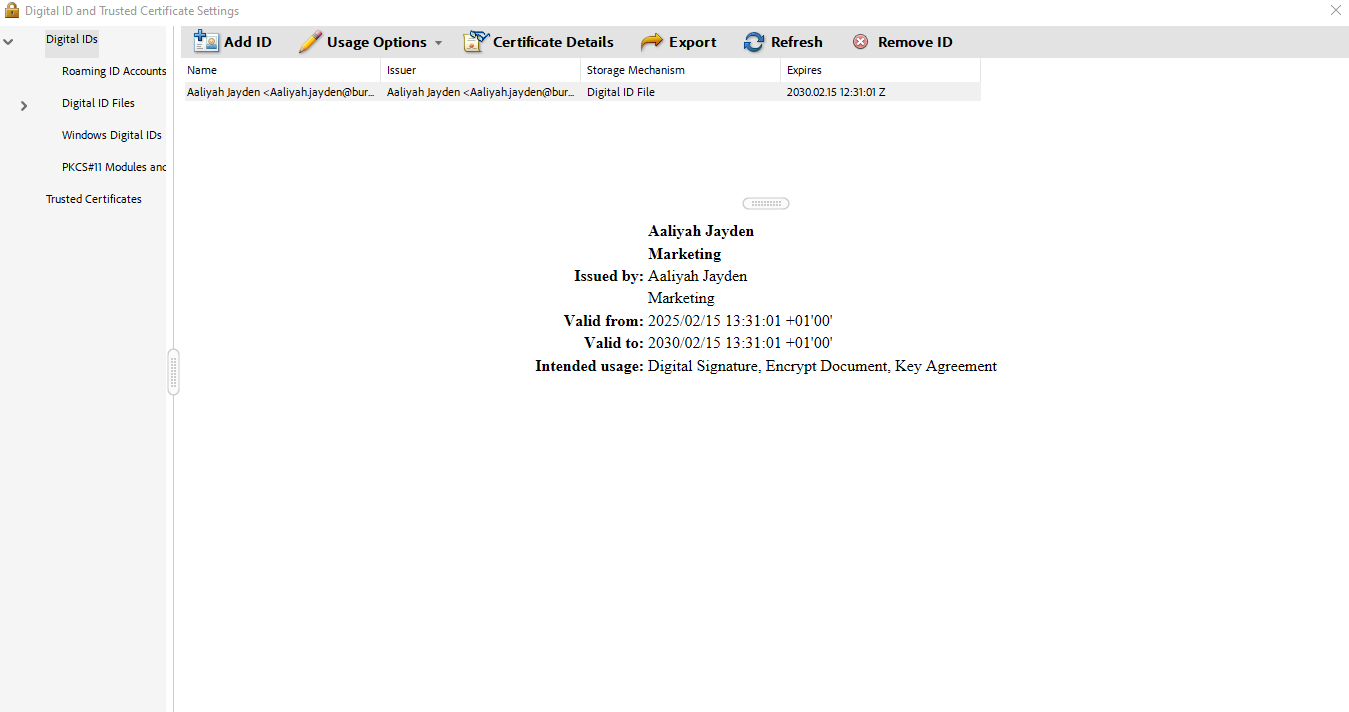Close the Digital ID settings window

click(1336, 10)
